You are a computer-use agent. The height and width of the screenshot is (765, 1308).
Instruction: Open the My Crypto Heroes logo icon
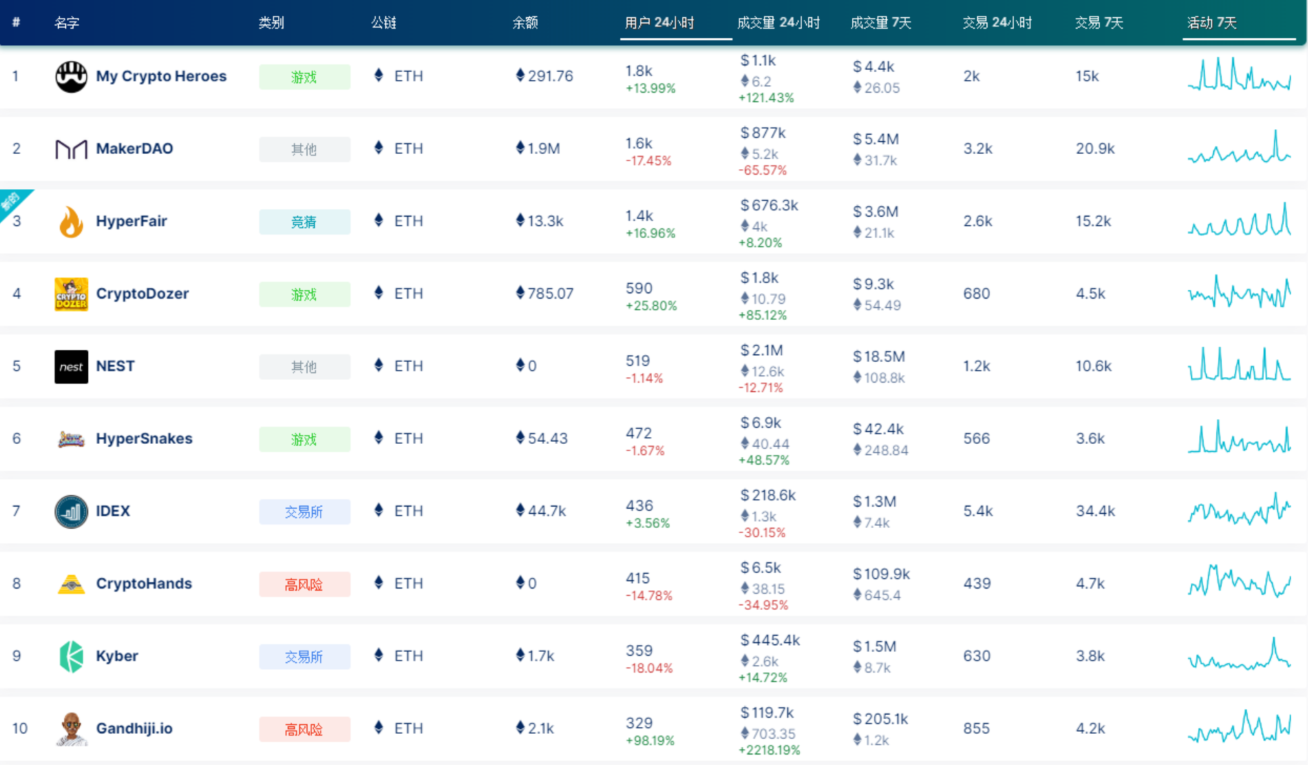click(71, 76)
